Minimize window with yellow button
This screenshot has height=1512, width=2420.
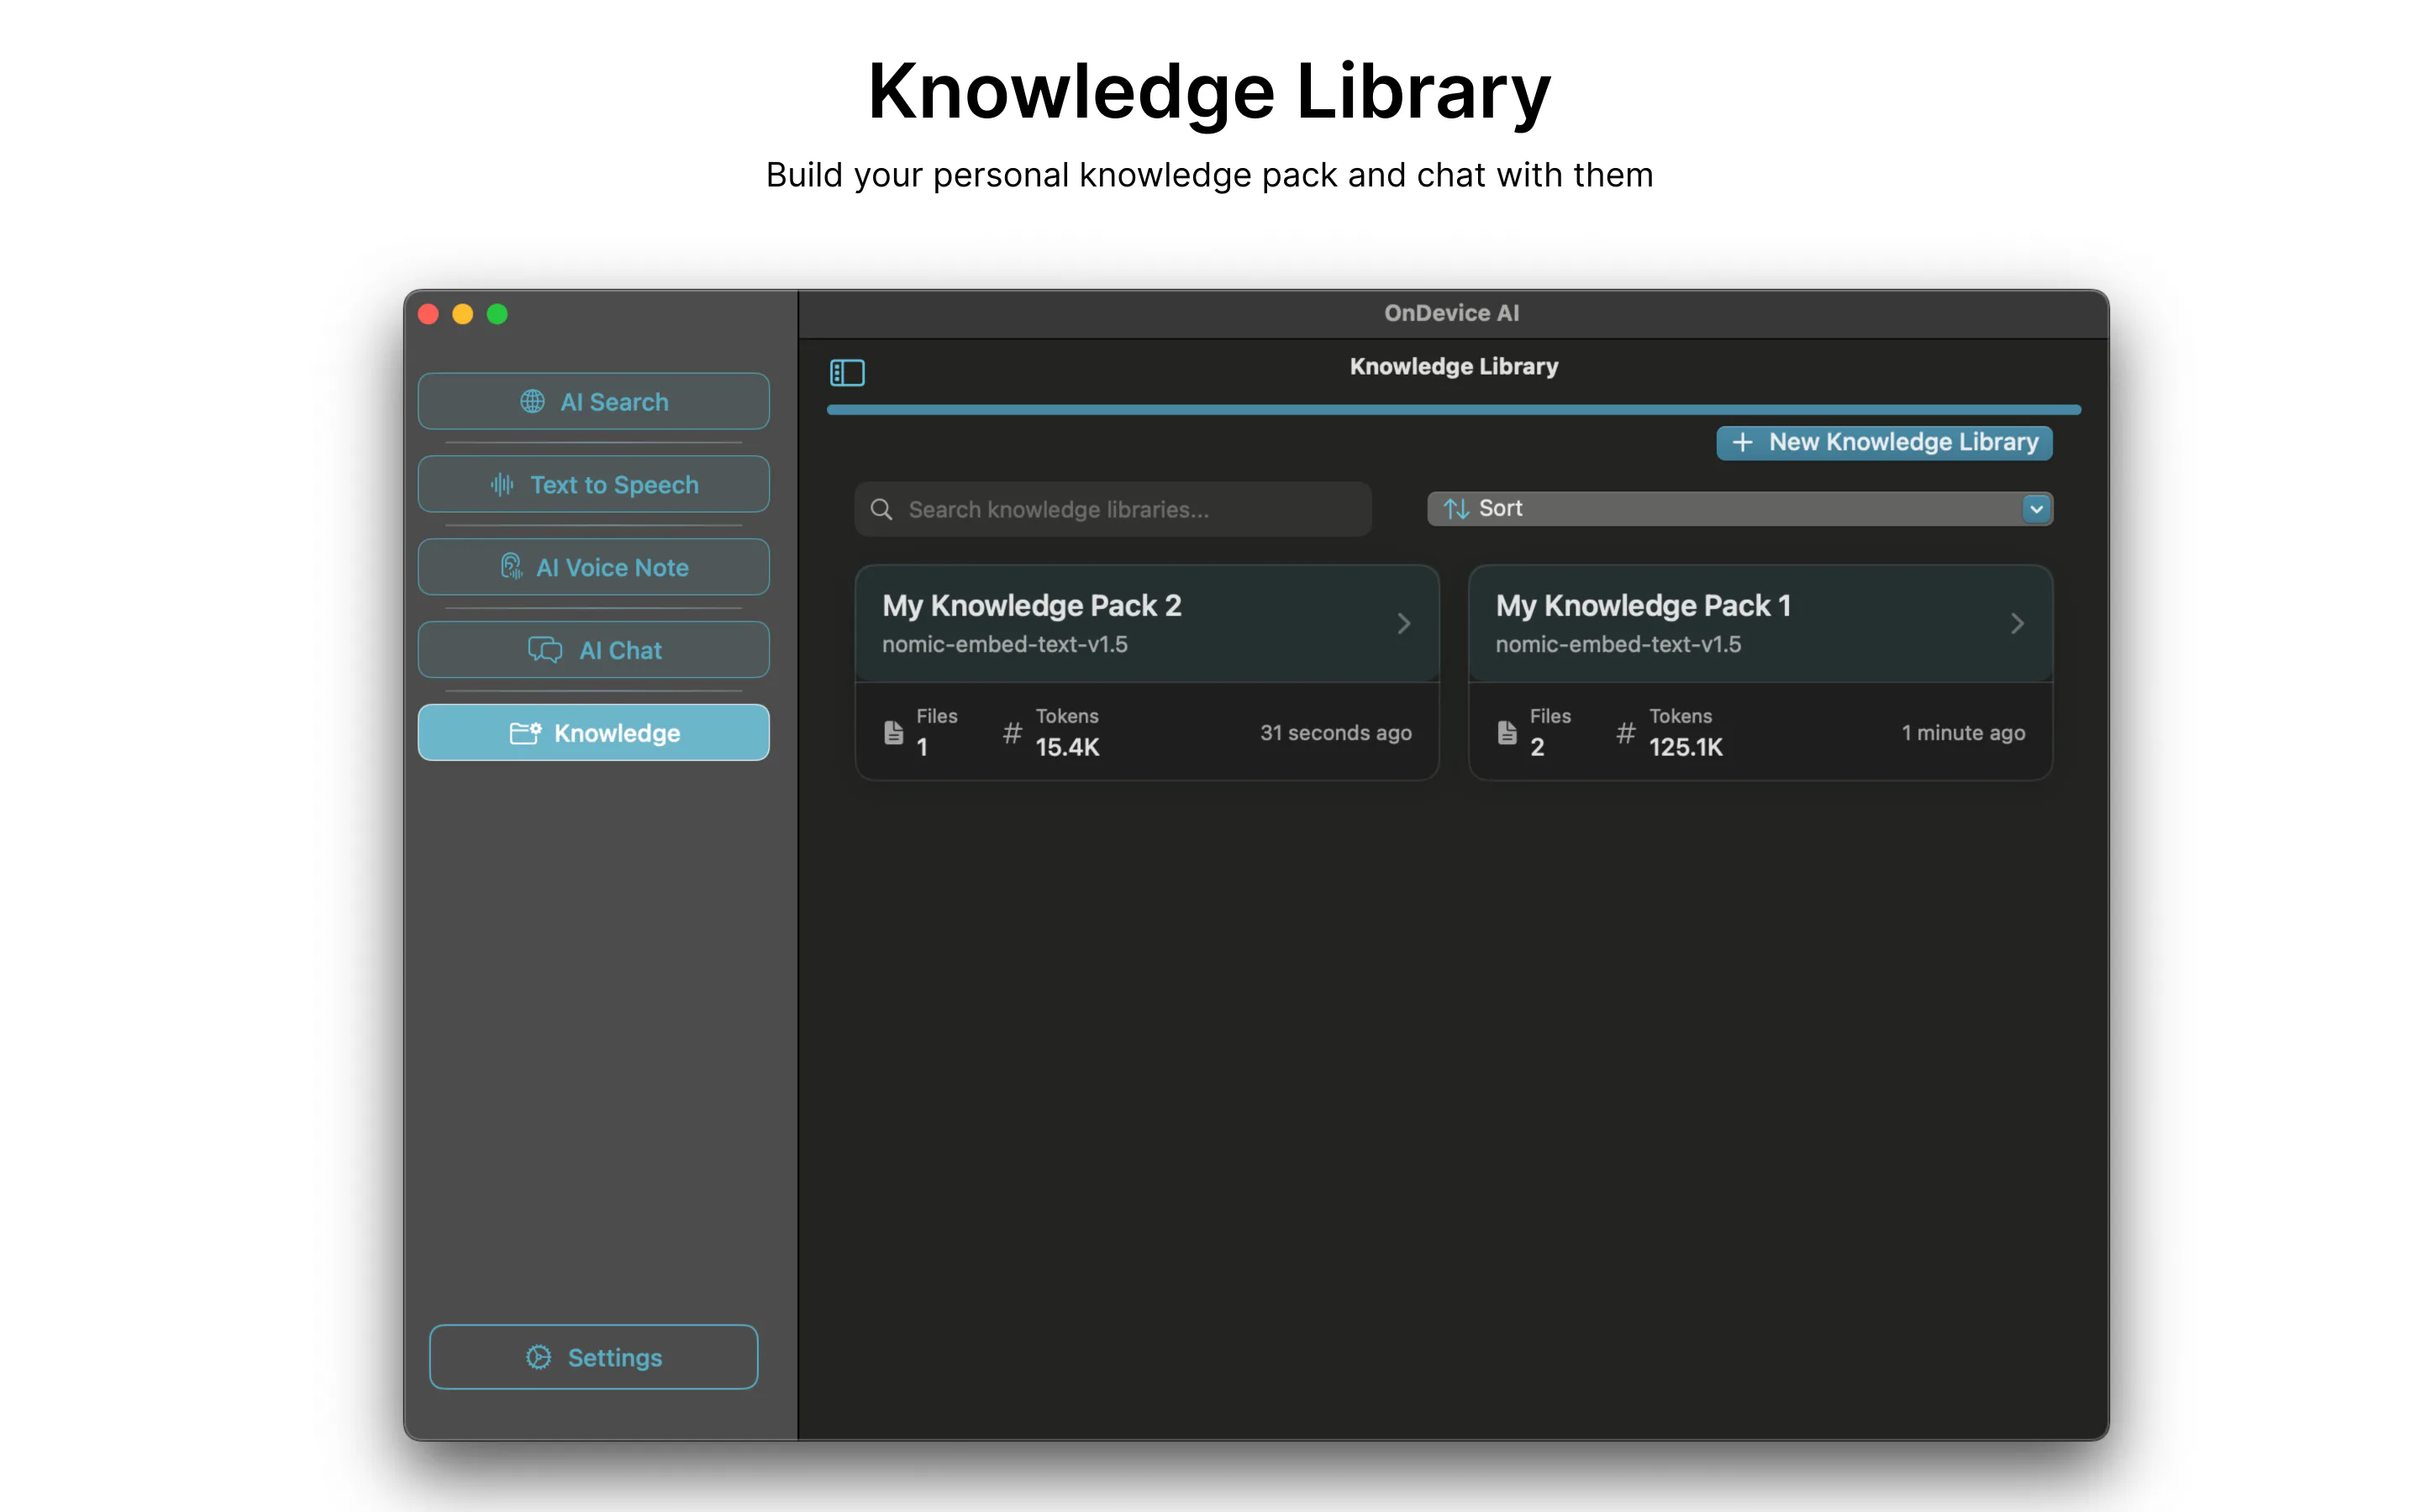click(x=463, y=314)
